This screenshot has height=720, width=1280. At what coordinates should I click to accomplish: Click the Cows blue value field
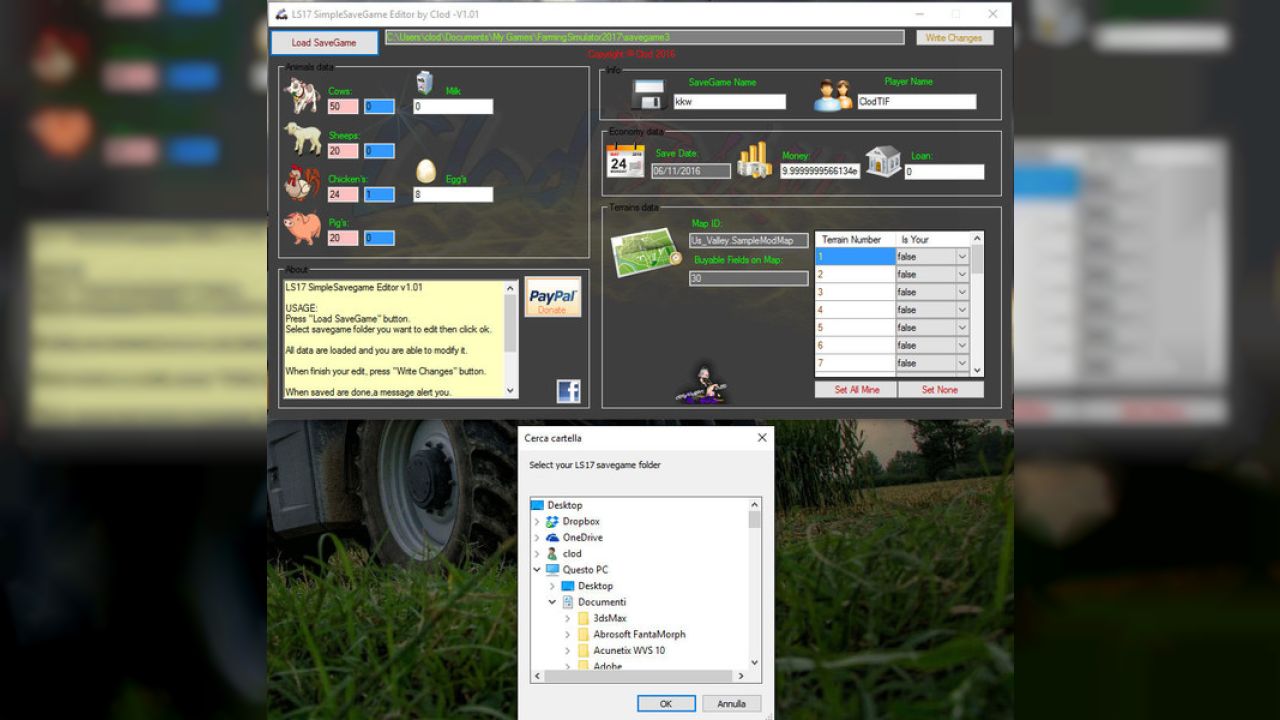pos(379,107)
